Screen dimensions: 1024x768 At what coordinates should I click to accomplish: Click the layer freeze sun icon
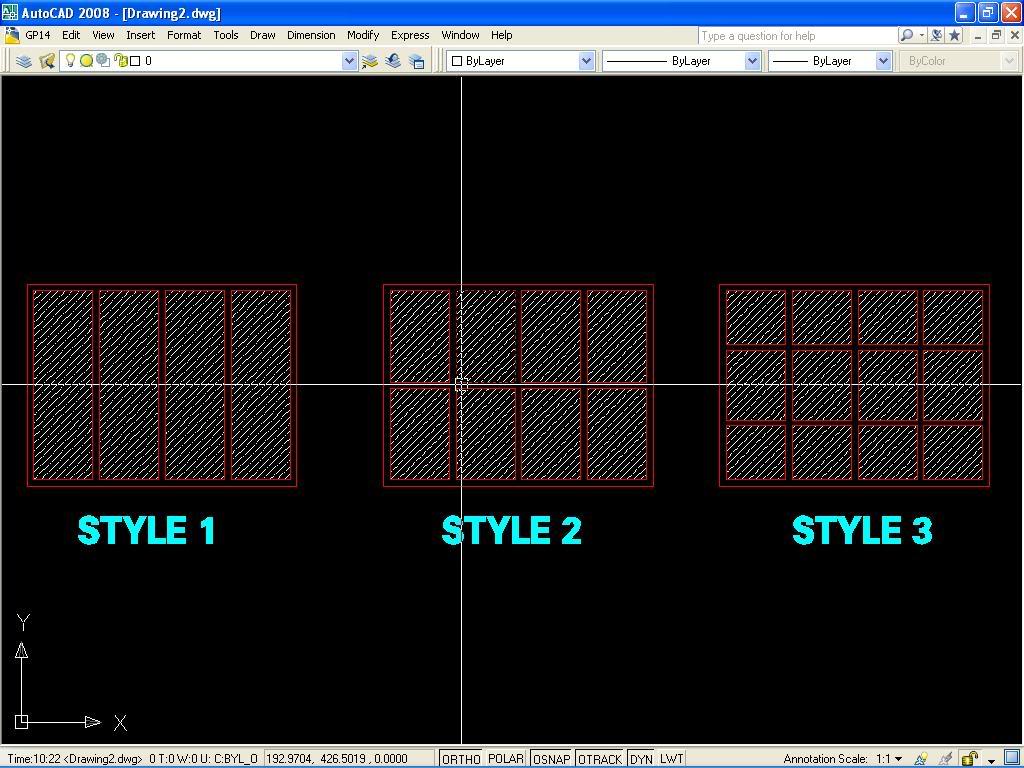point(86,60)
